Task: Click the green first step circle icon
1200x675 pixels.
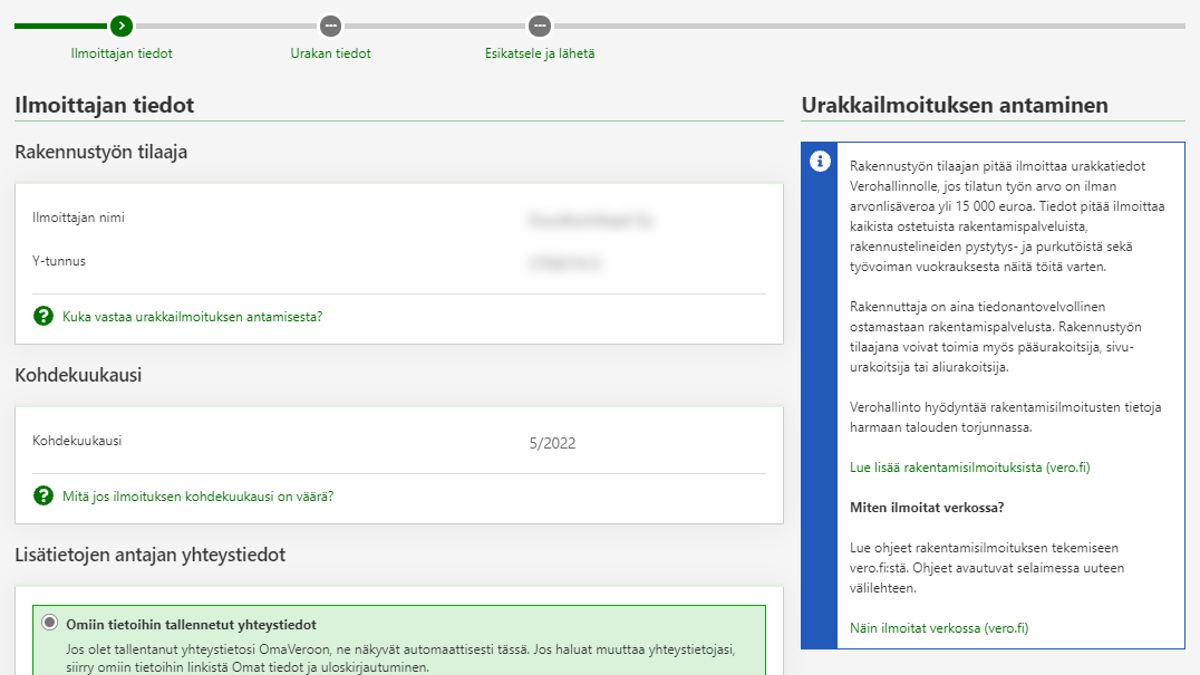Action: pos(121,25)
